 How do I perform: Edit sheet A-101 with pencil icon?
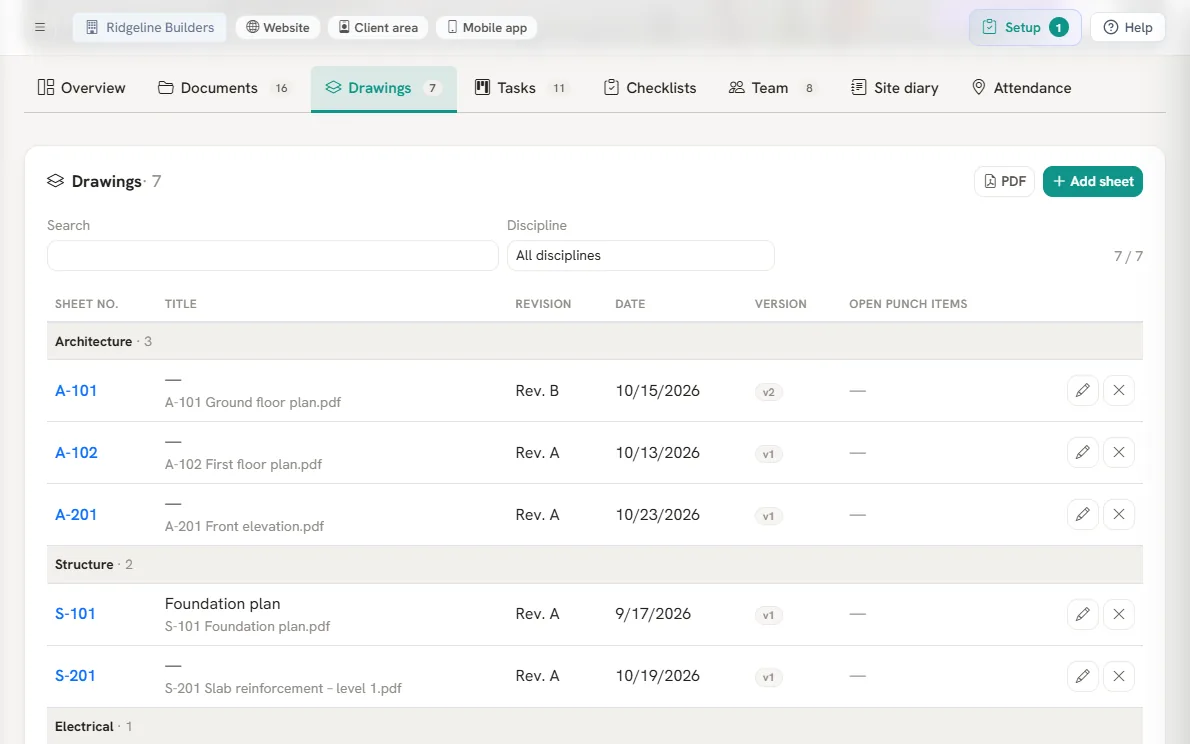point(1082,390)
